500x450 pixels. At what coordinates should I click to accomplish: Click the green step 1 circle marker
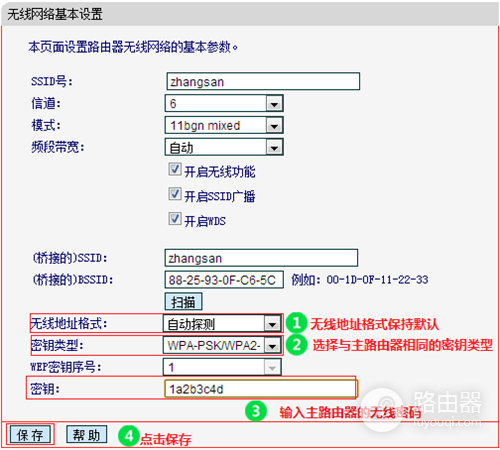pos(296,323)
